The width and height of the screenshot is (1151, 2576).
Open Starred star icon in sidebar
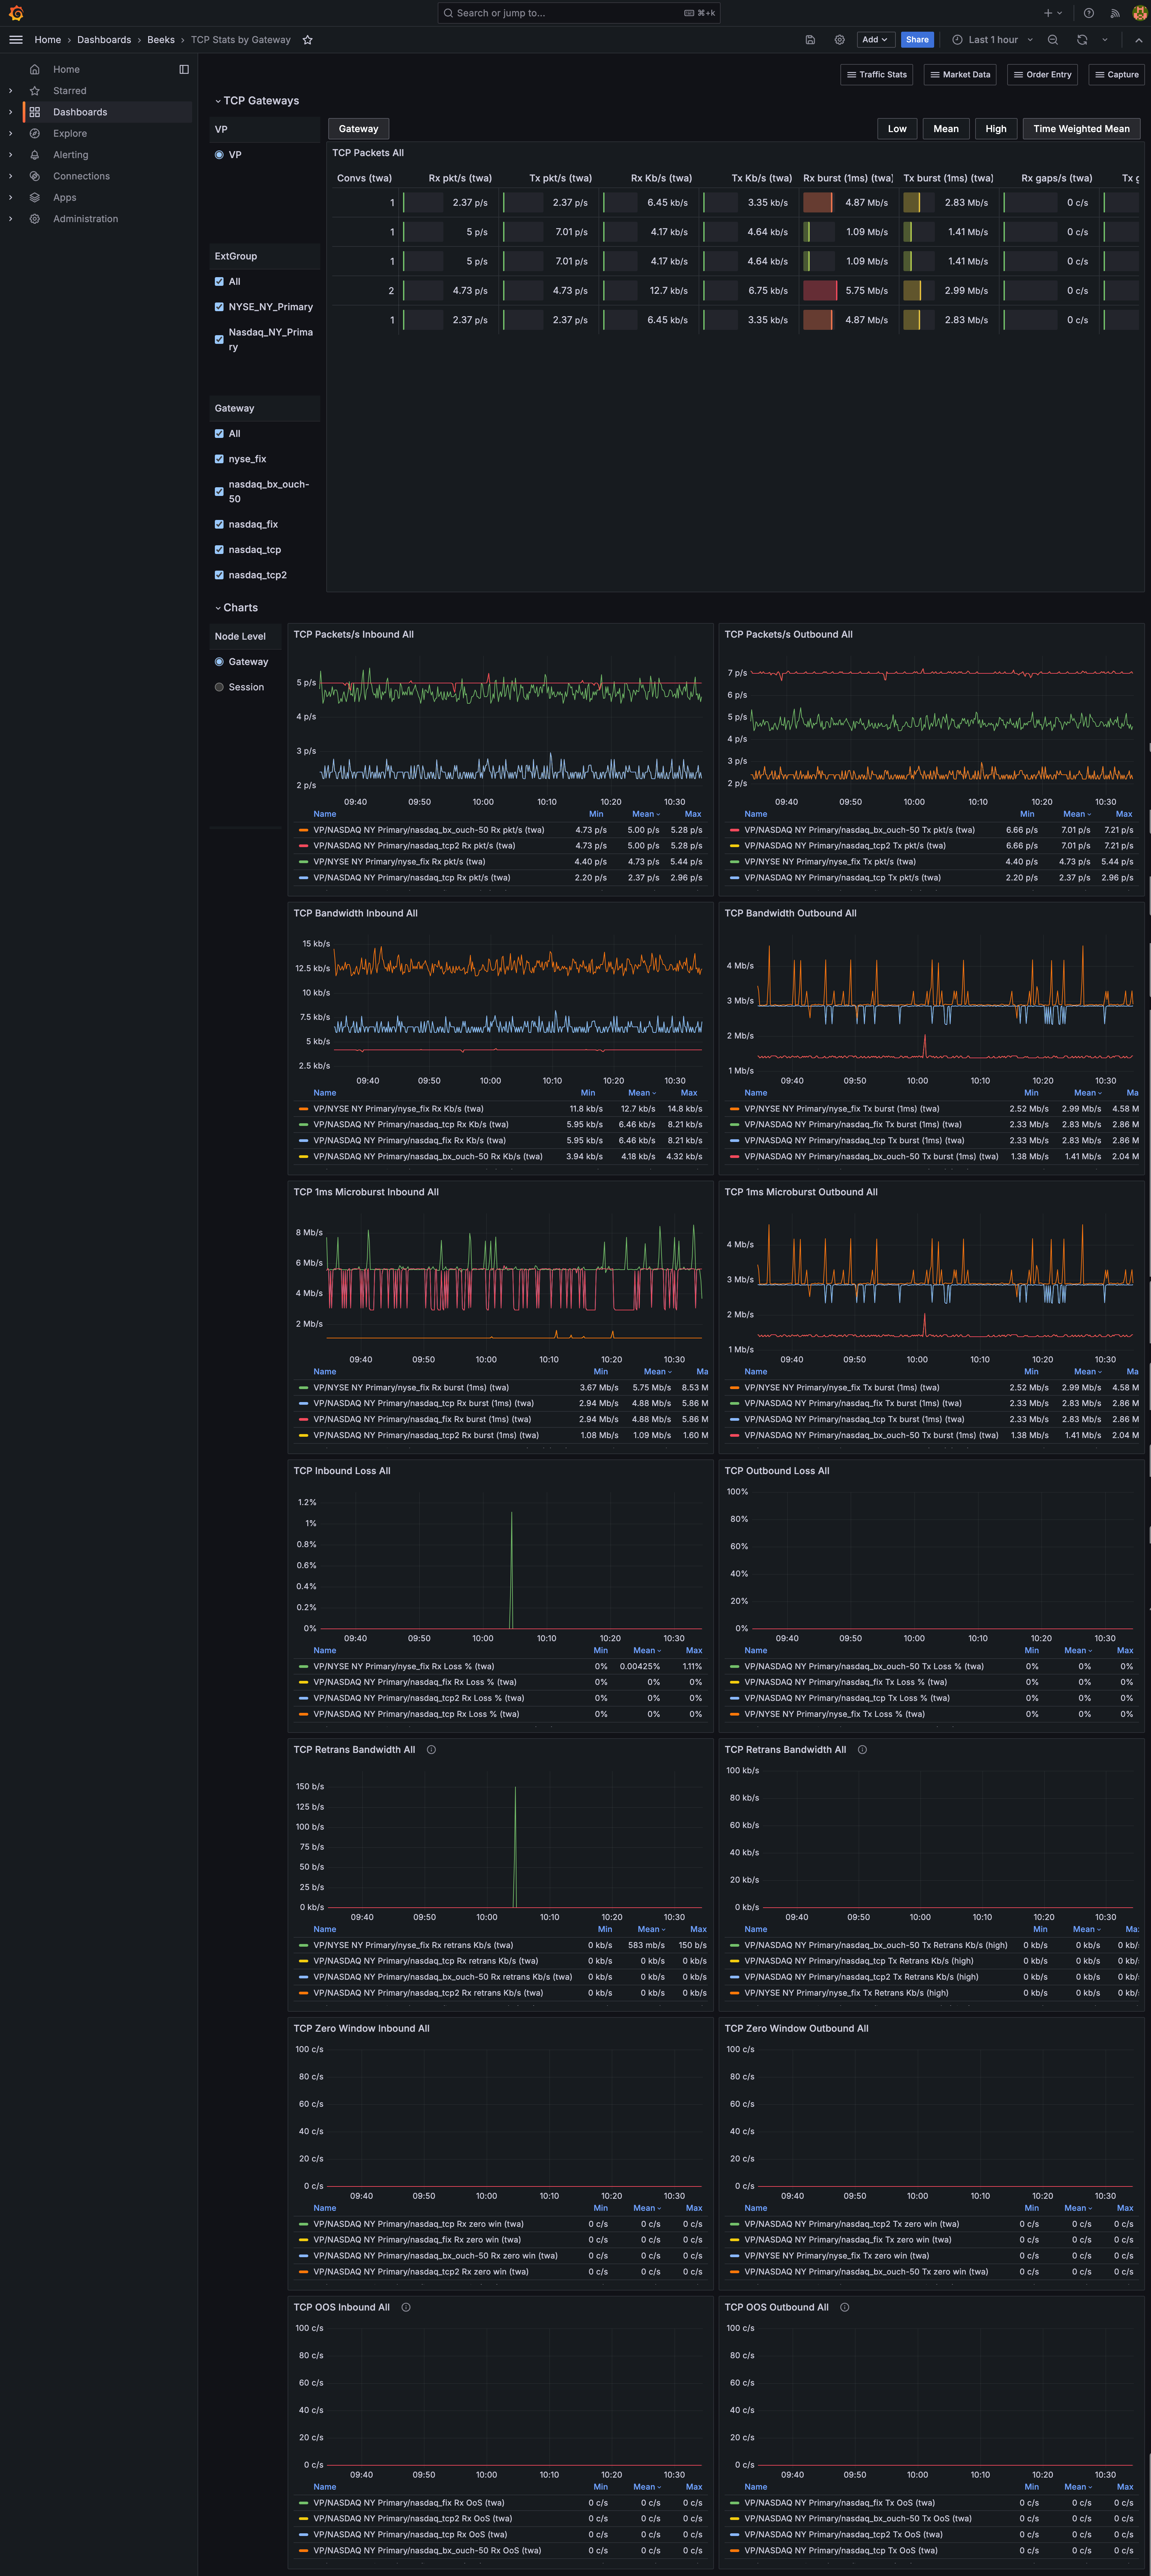(35, 91)
